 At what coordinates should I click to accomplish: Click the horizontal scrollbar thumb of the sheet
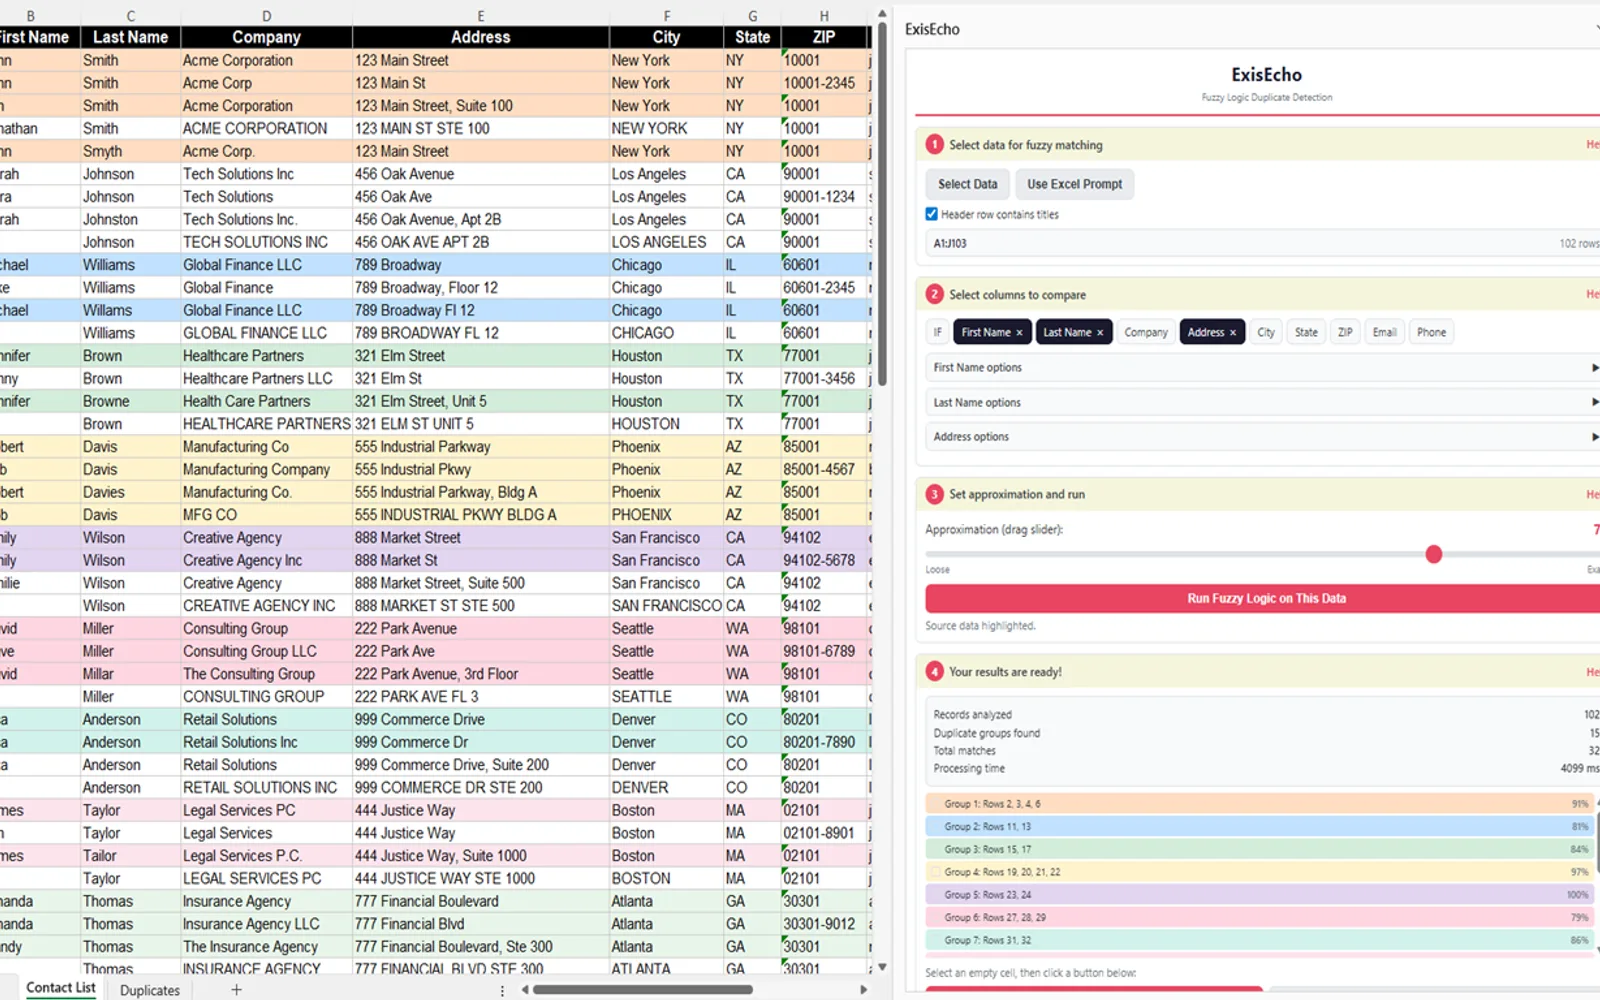(x=642, y=990)
